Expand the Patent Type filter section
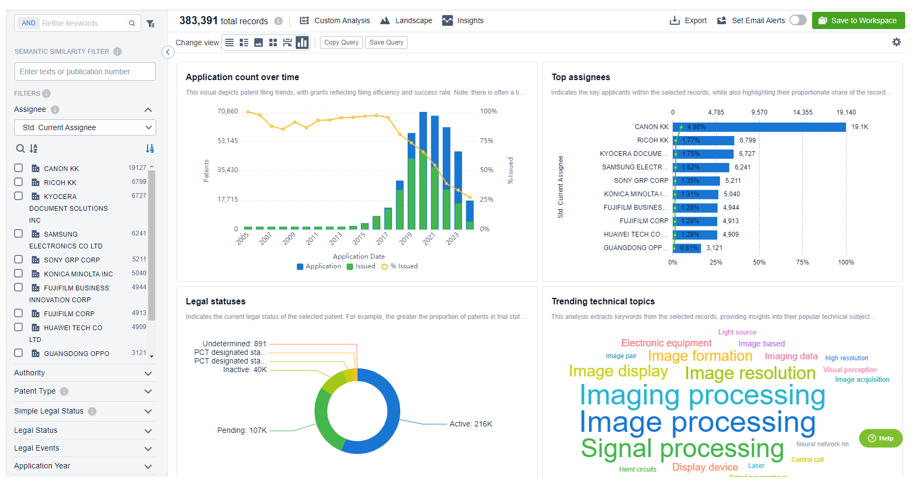The height and width of the screenshot is (482, 914). 84,392
